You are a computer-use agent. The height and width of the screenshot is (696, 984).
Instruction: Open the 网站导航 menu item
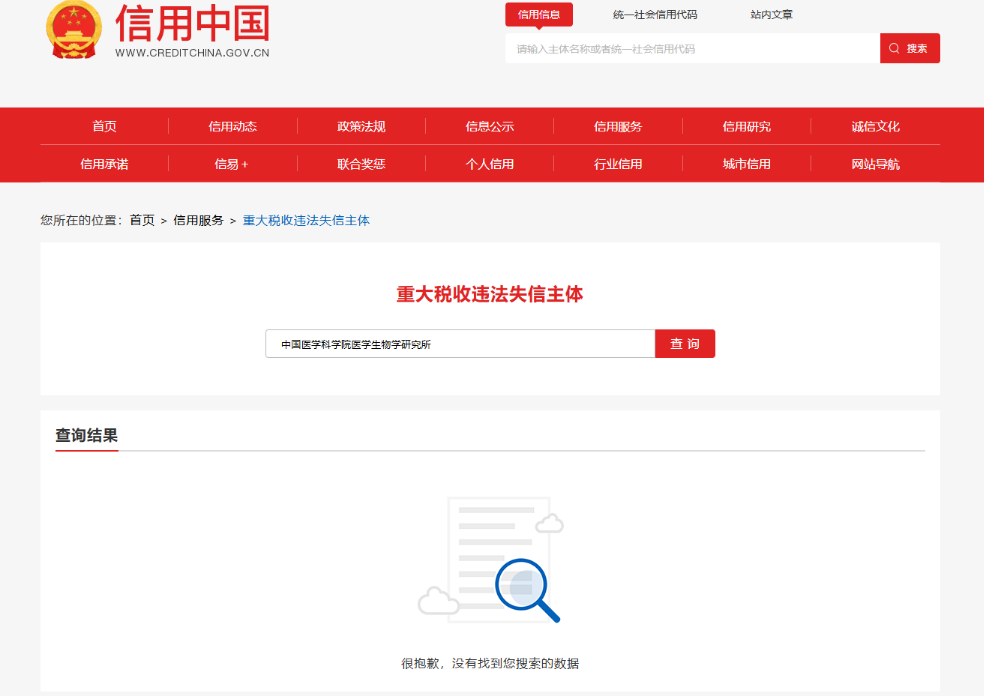pos(875,164)
